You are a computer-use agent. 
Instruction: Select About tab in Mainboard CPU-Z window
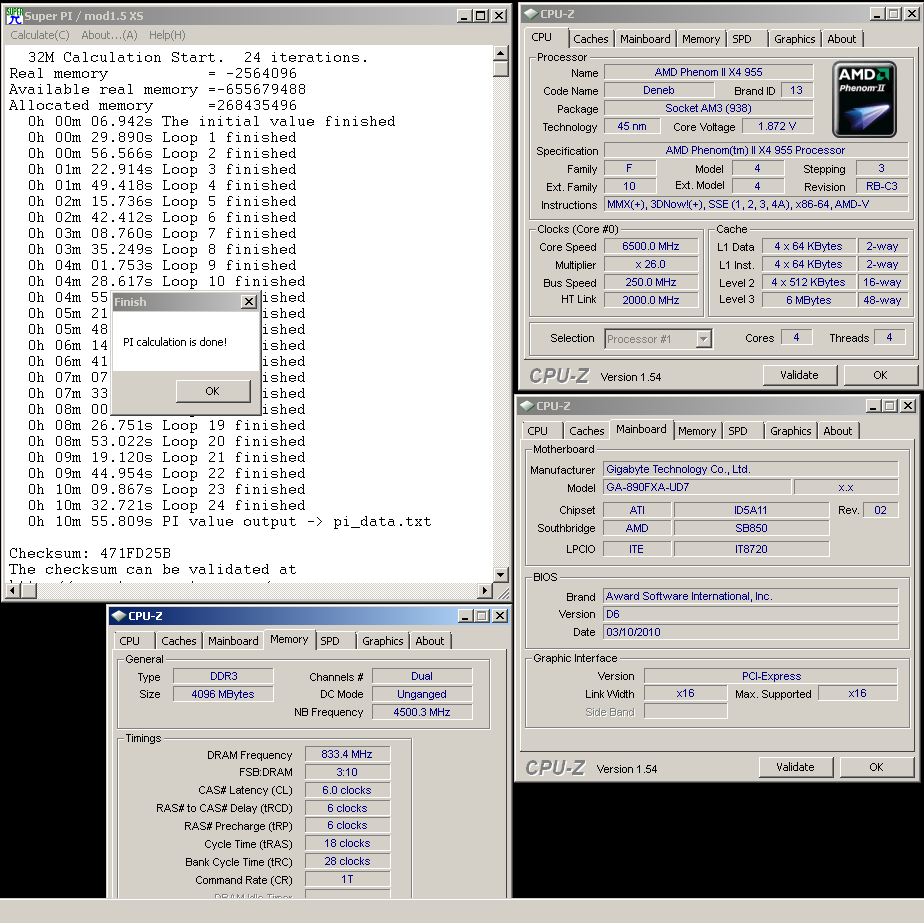(837, 431)
